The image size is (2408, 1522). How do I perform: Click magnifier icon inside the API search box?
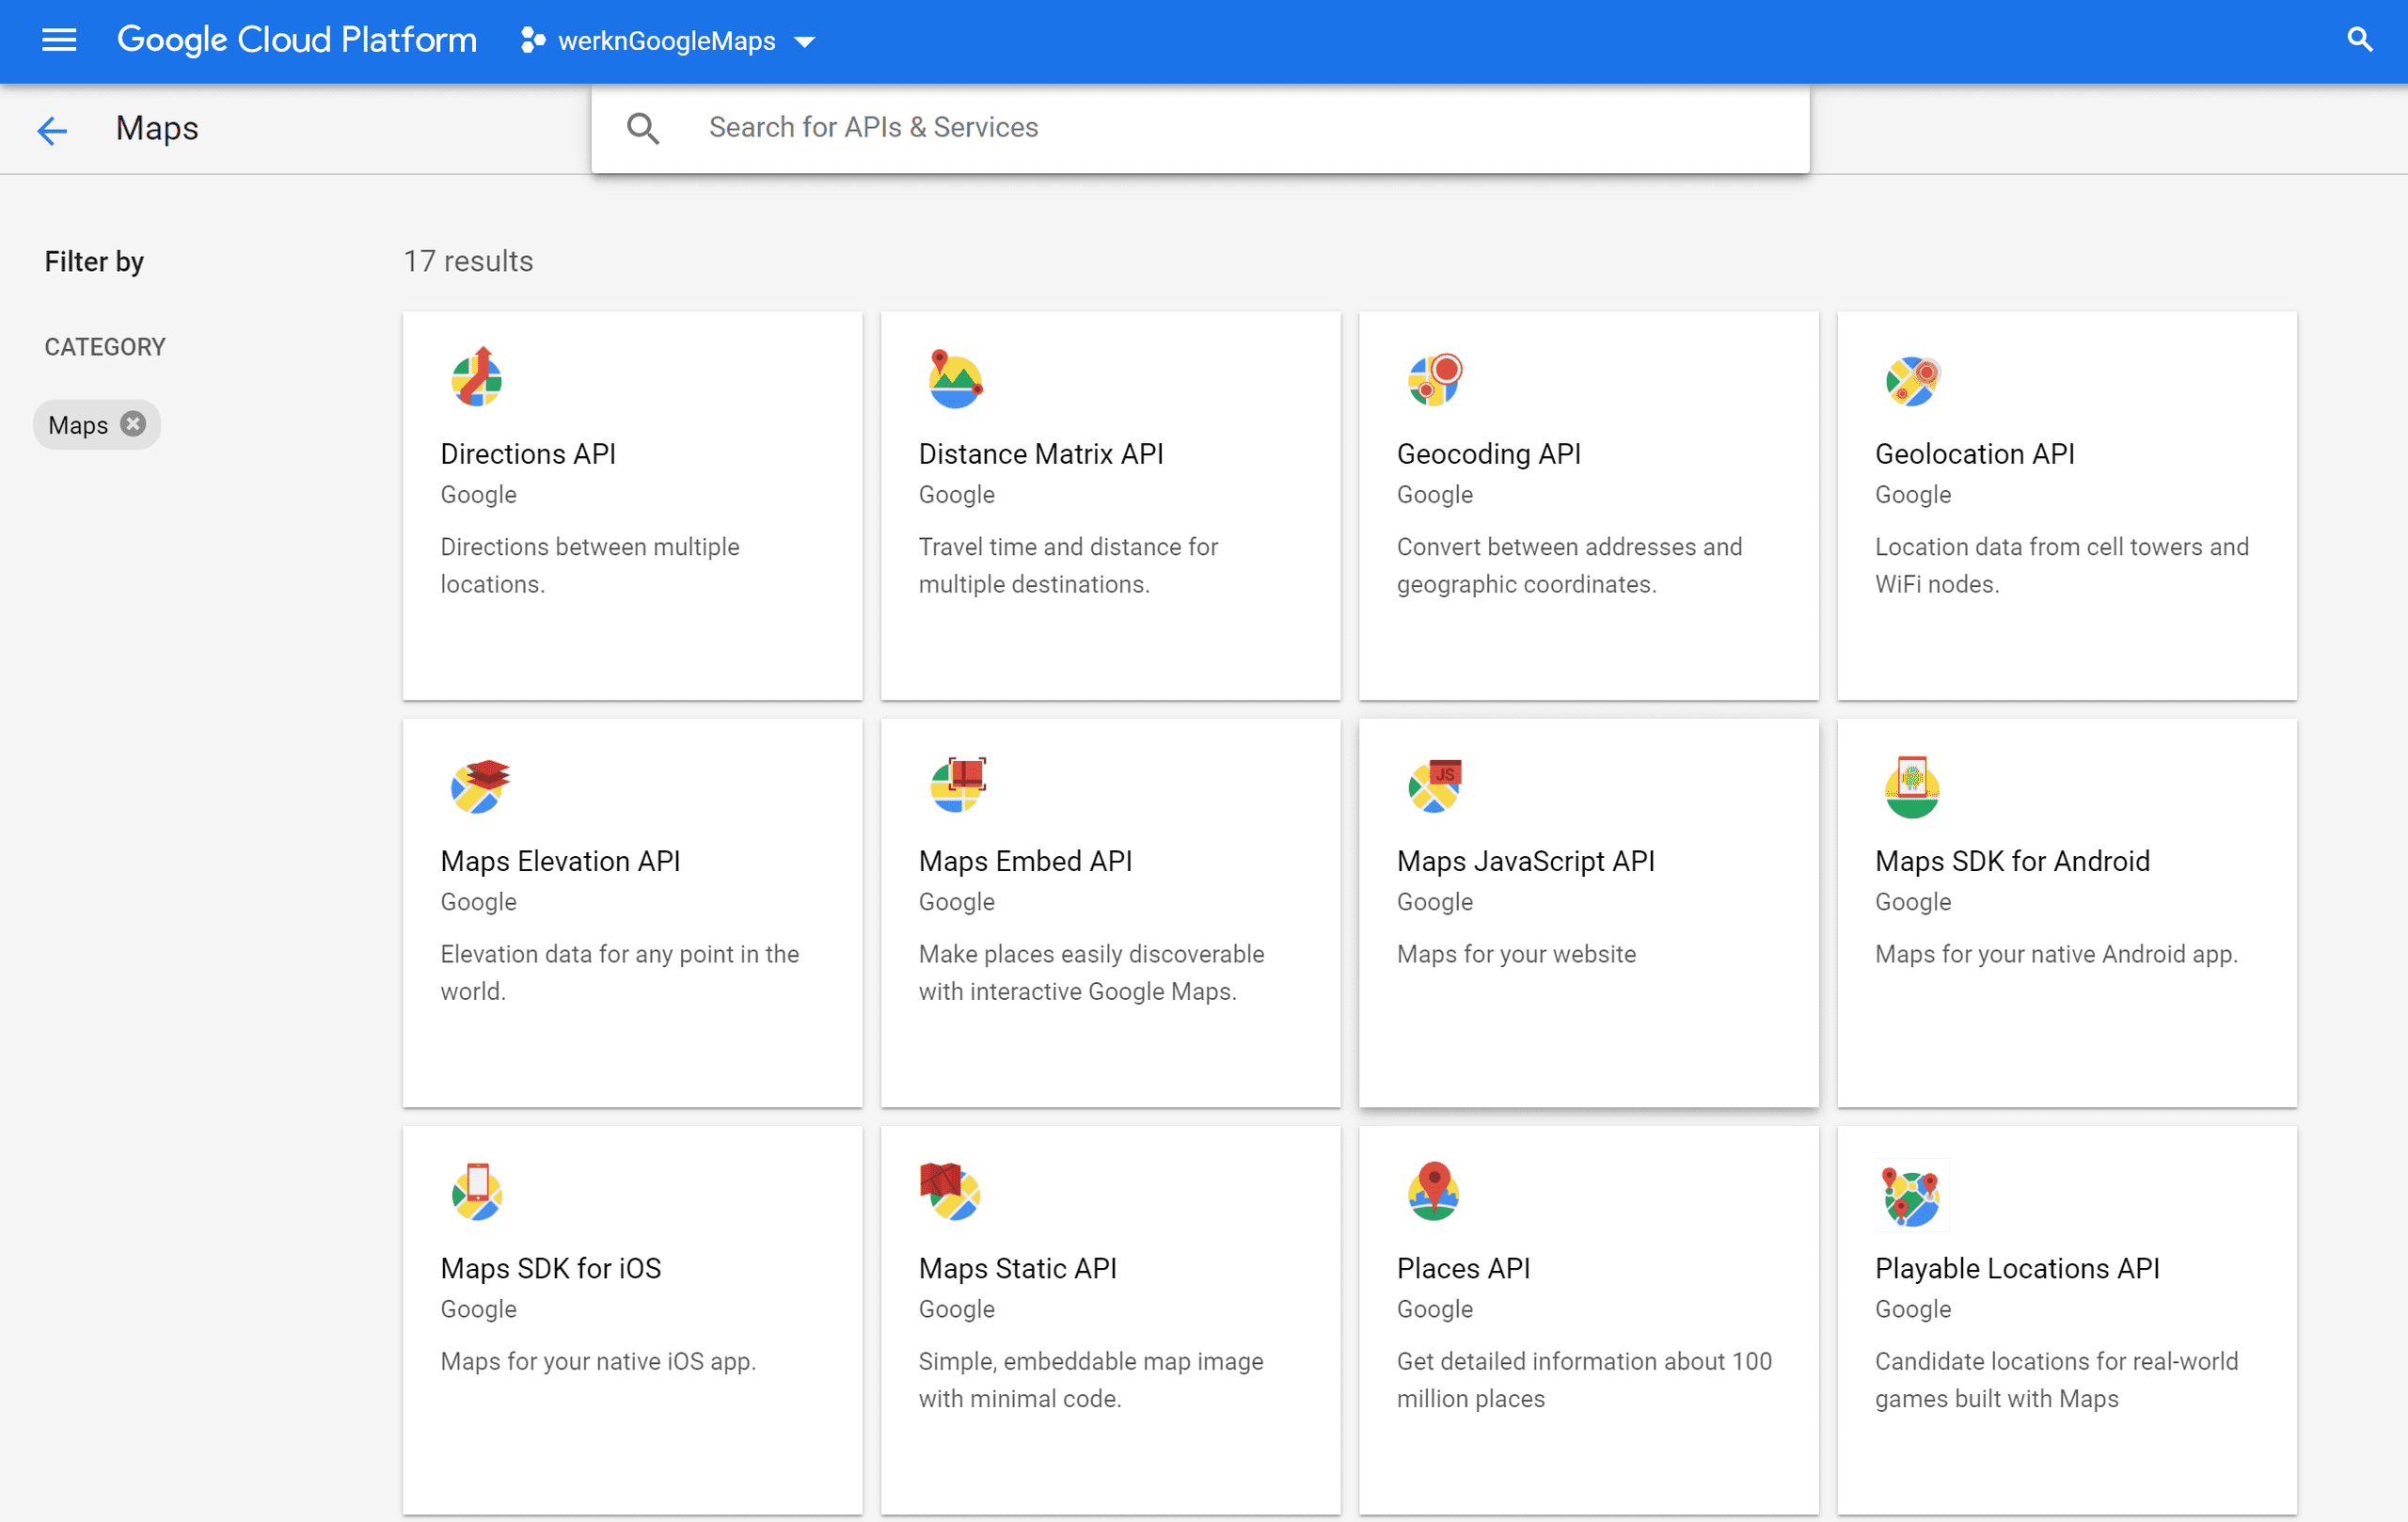[x=643, y=128]
